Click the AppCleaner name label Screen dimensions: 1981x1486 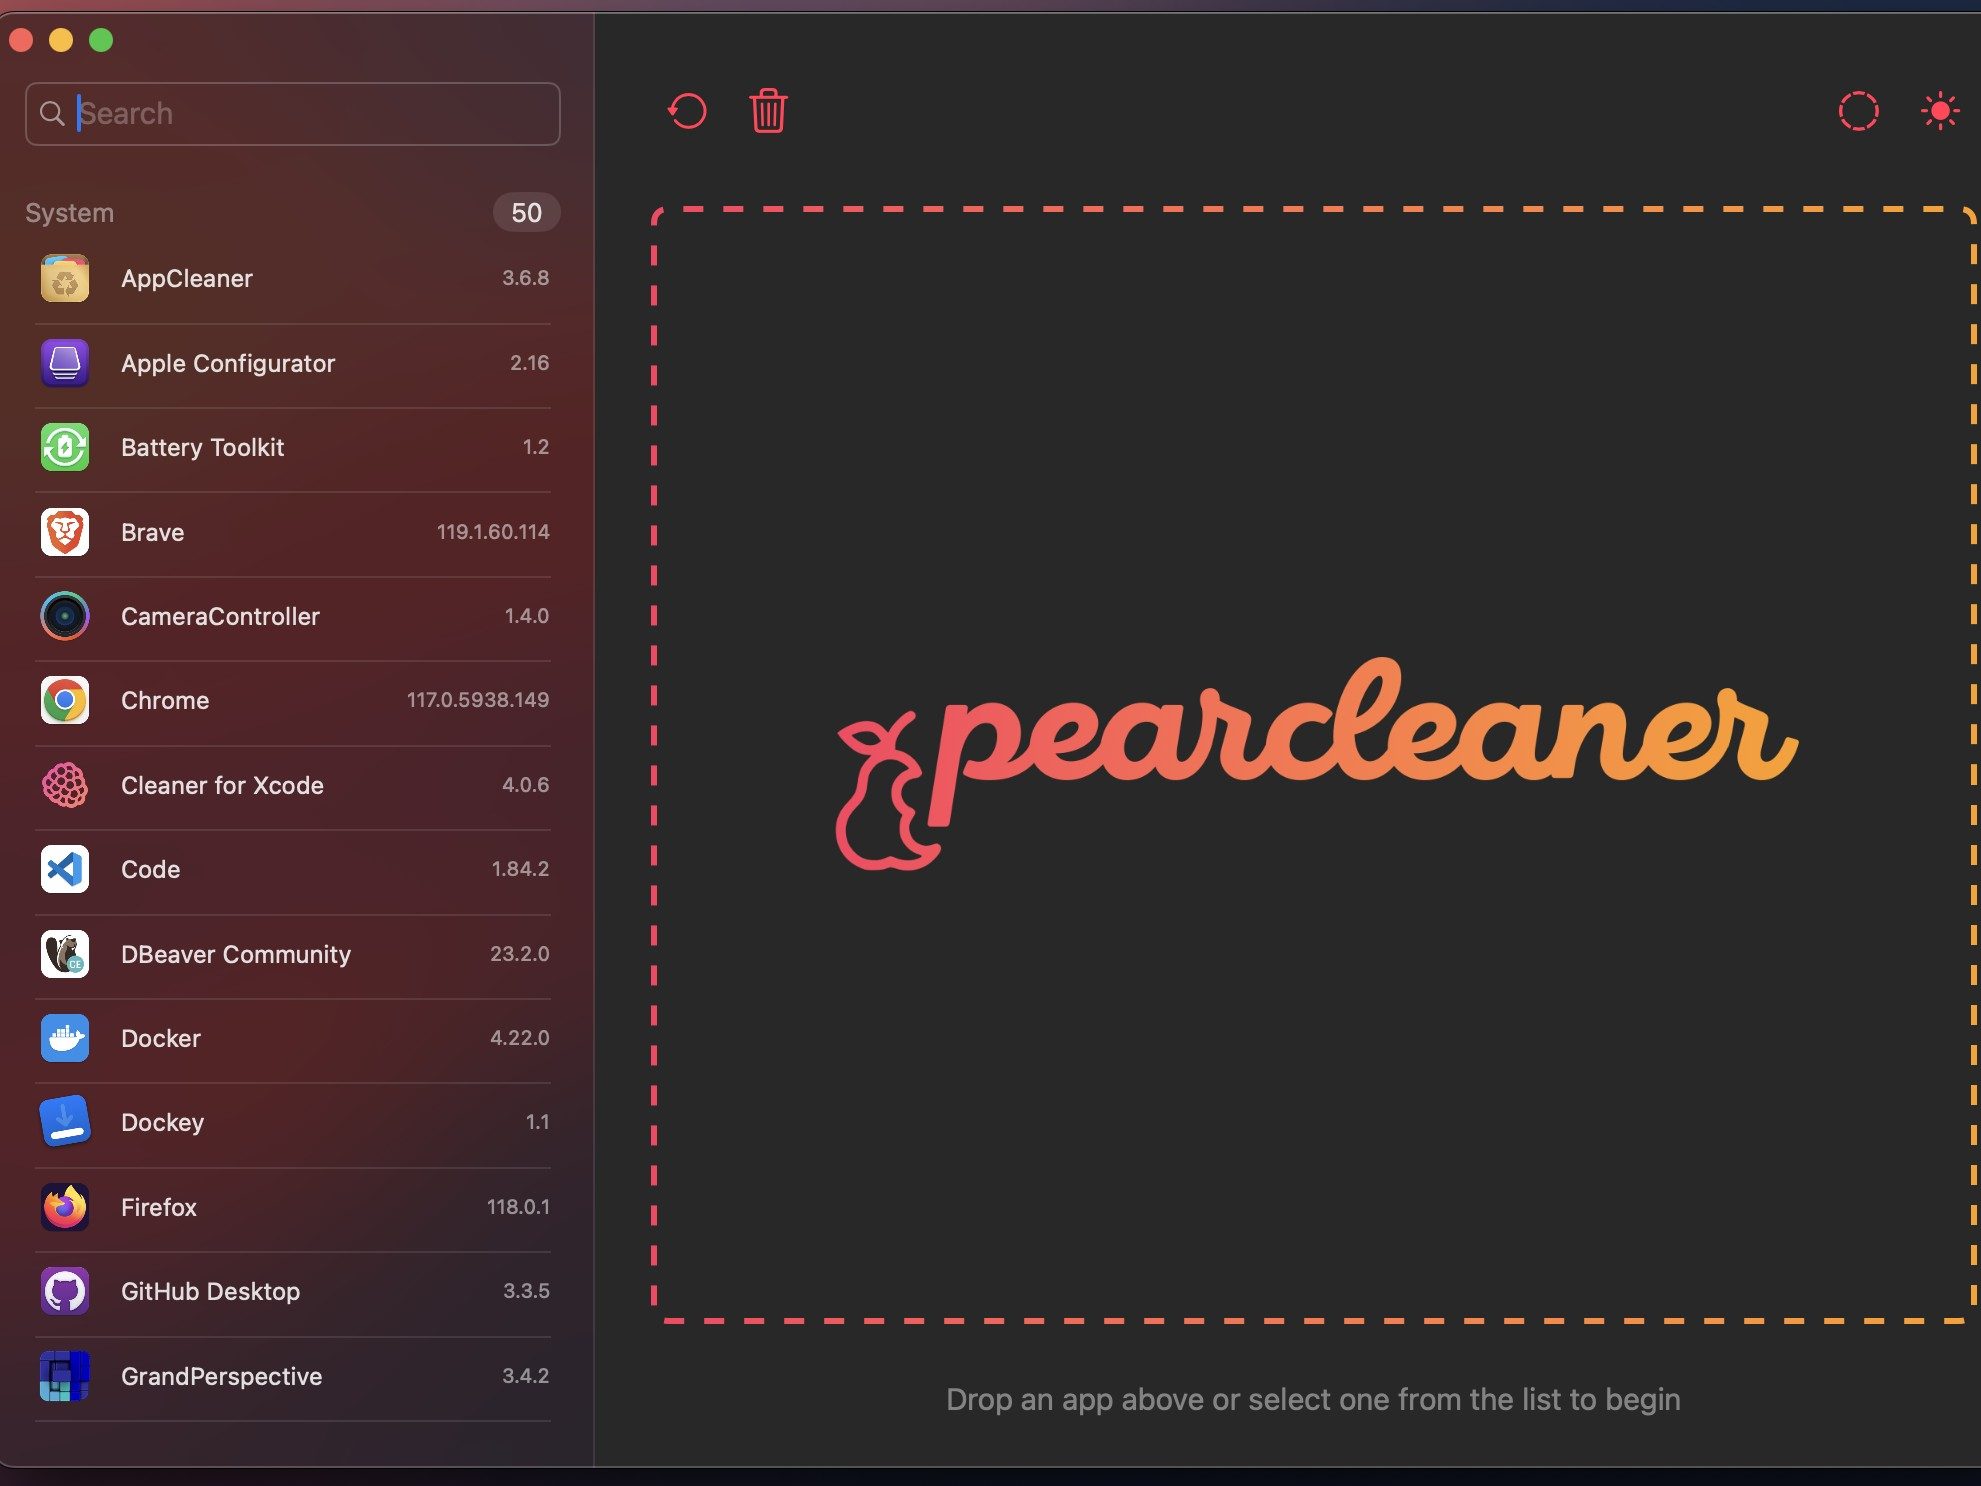pos(187,279)
